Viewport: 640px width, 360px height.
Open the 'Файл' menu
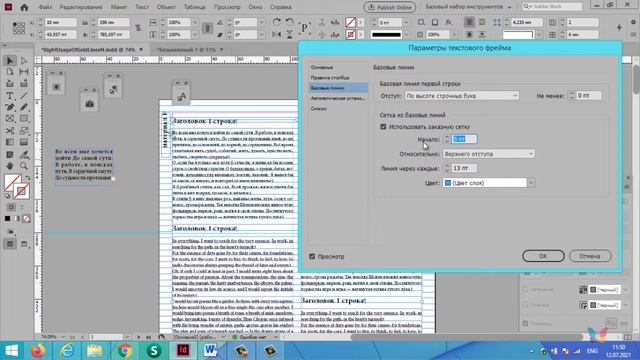point(45,7)
